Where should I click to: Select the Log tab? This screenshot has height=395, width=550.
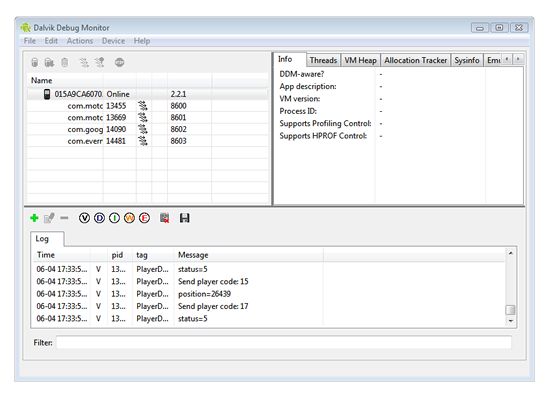point(47,239)
